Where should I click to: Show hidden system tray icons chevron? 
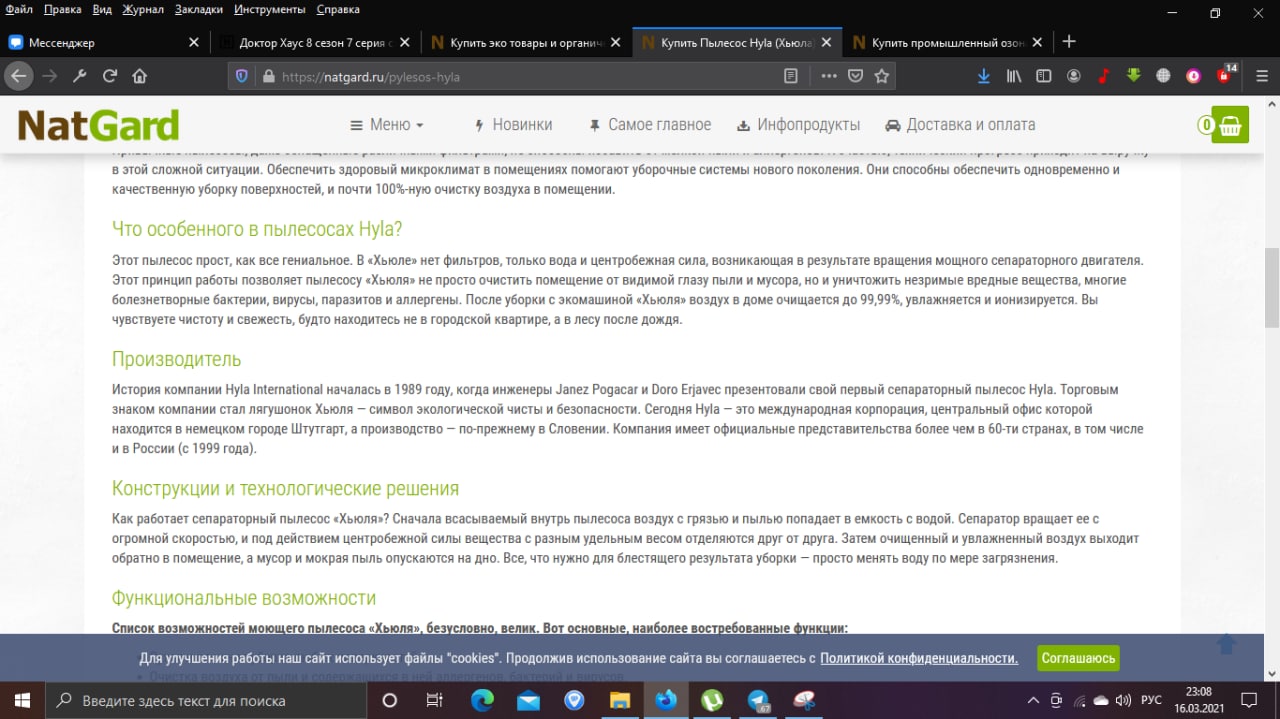coord(1033,700)
